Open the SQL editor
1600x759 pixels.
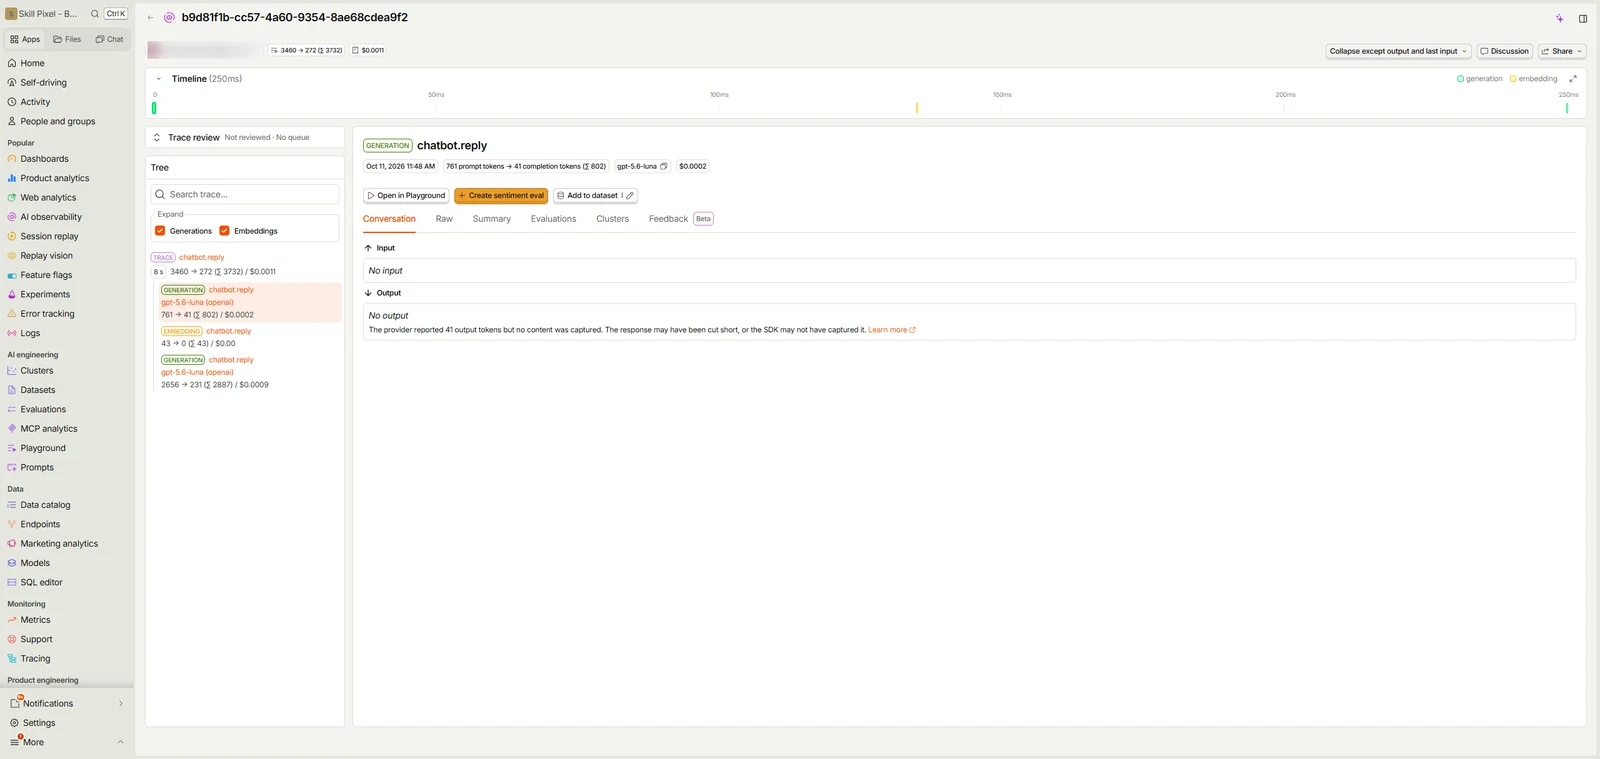pyautogui.click(x=41, y=582)
